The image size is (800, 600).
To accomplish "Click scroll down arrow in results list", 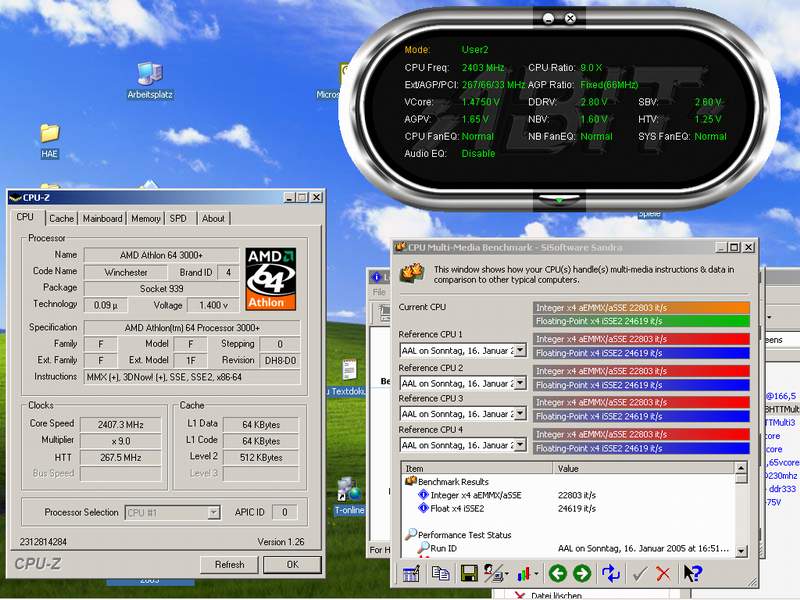I will [x=741, y=551].
